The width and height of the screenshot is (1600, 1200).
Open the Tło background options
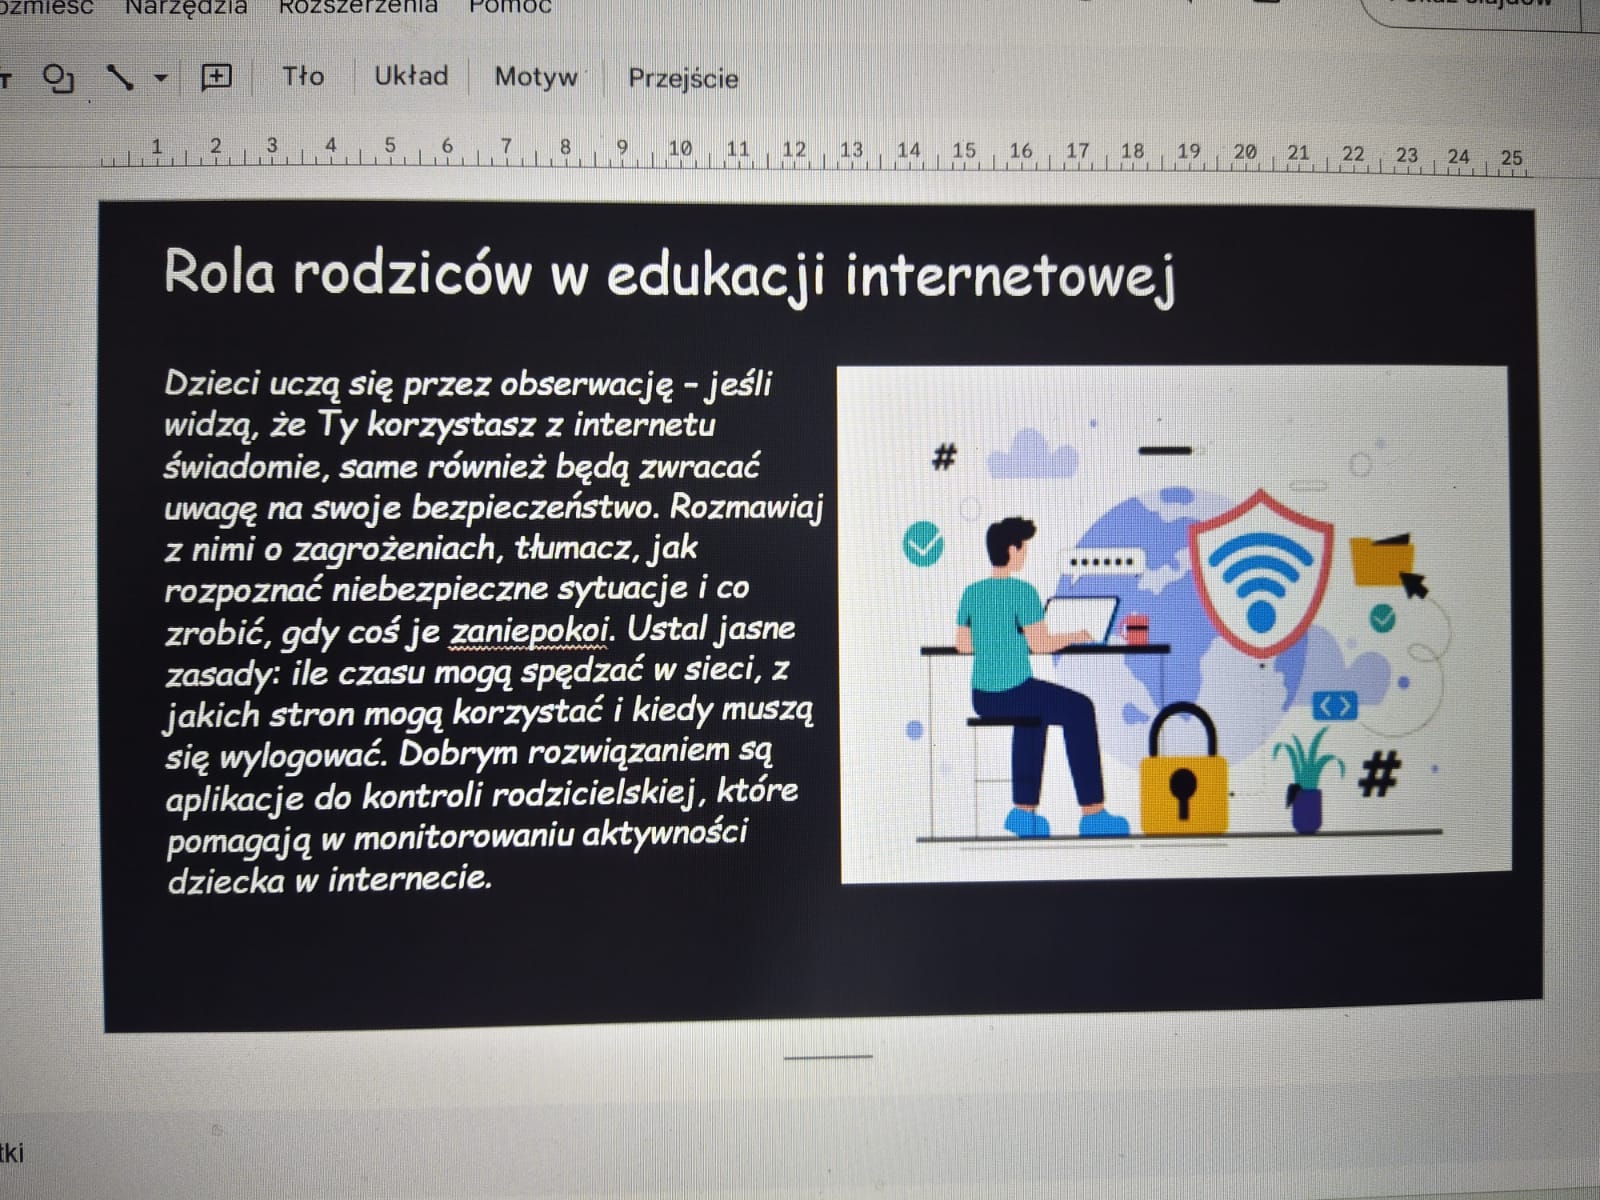tap(303, 77)
